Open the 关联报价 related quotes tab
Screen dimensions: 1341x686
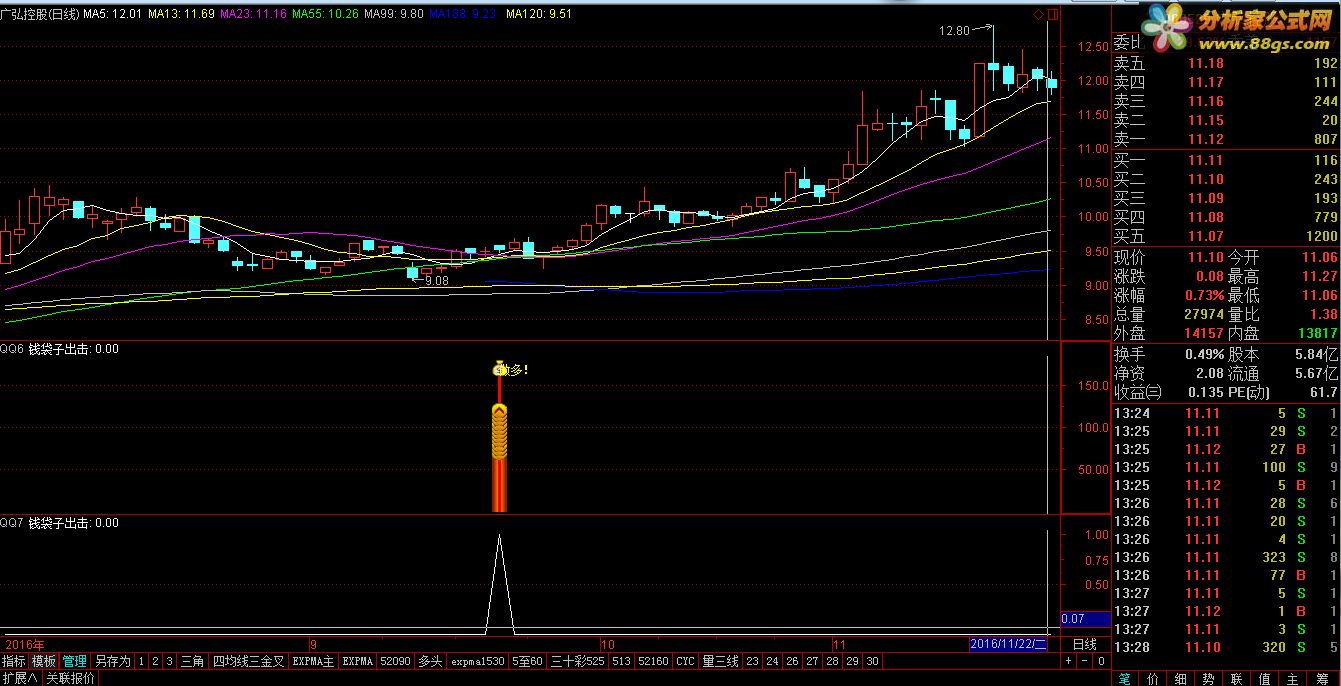pos(70,677)
